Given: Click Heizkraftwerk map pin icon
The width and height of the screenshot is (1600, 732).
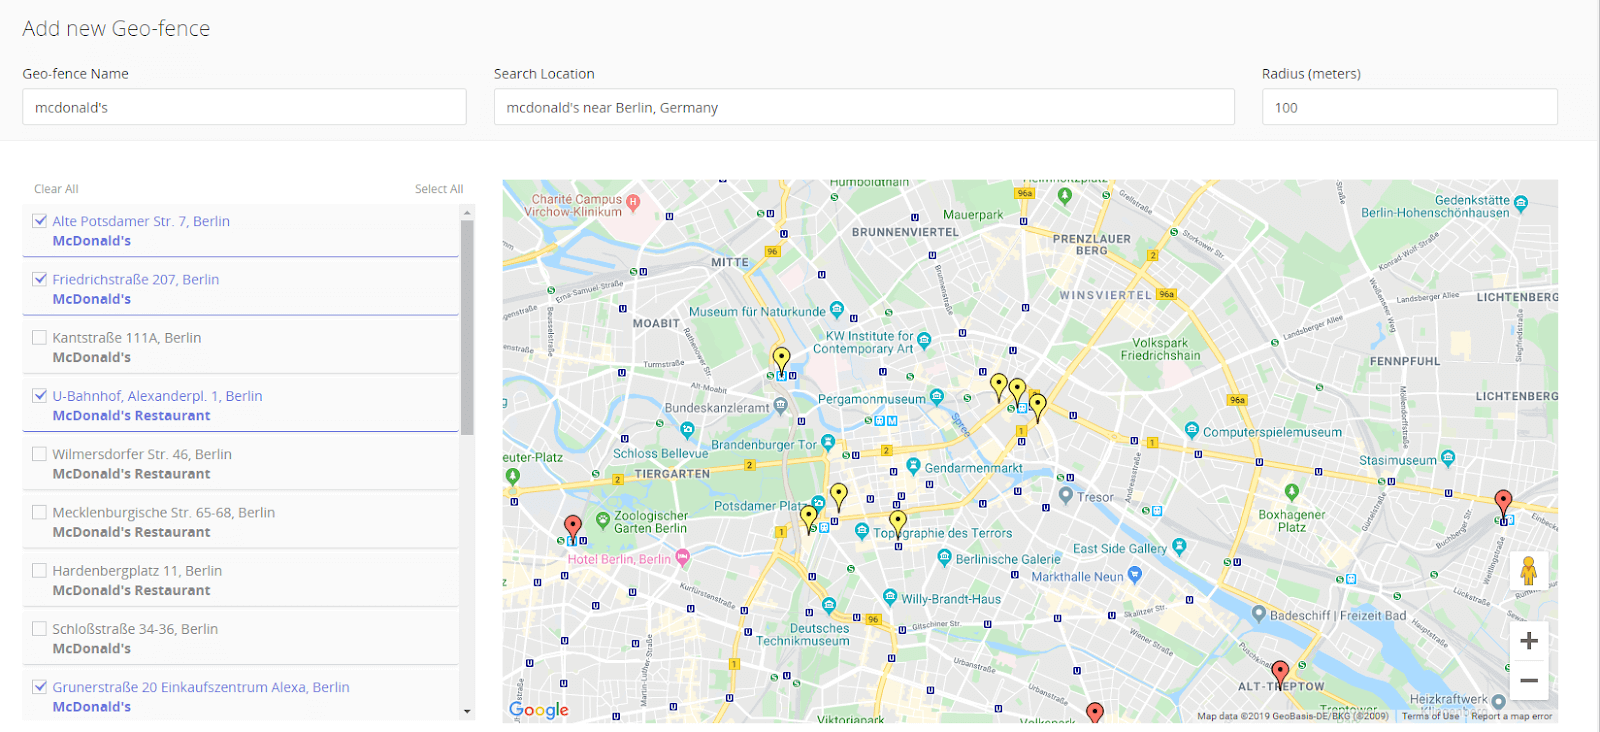Looking at the screenshot, I should tap(1499, 701).
